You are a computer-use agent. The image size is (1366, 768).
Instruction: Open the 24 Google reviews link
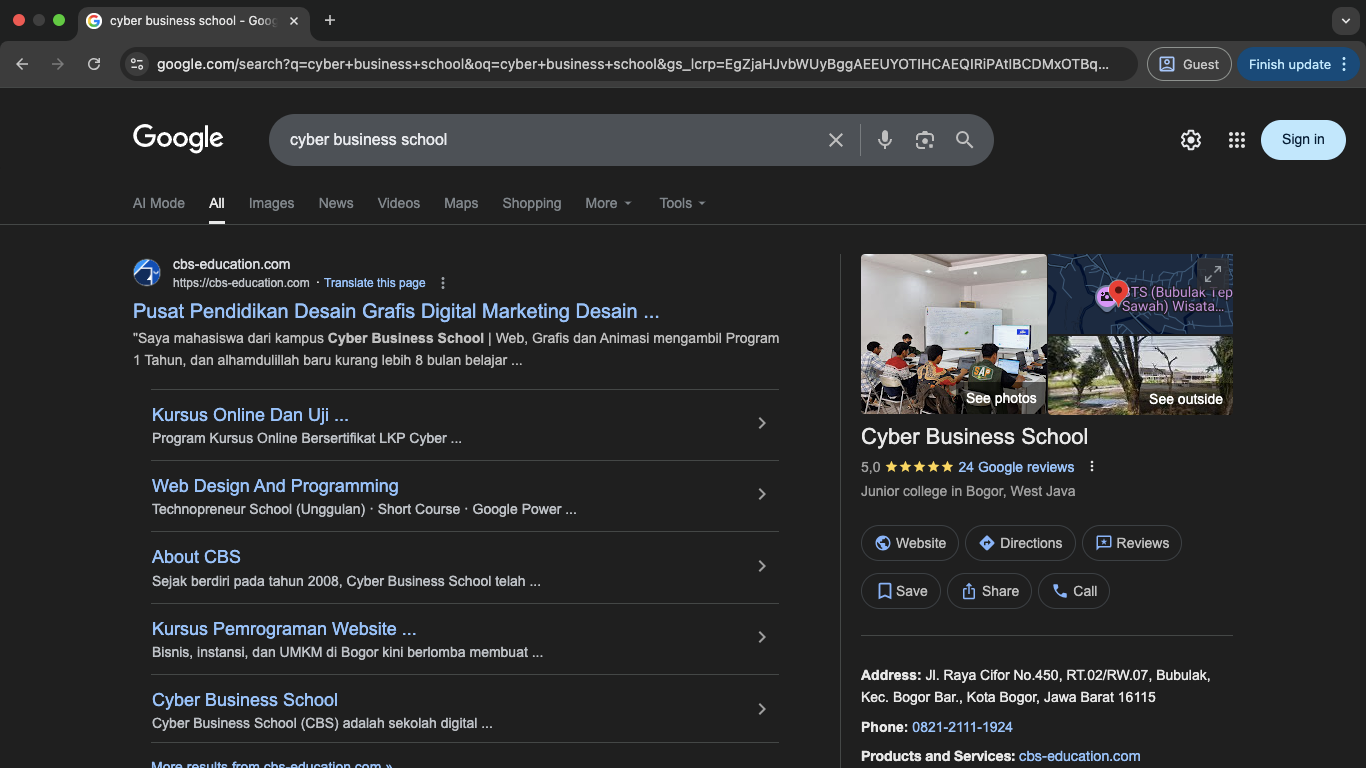pyautogui.click(x=1015, y=467)
